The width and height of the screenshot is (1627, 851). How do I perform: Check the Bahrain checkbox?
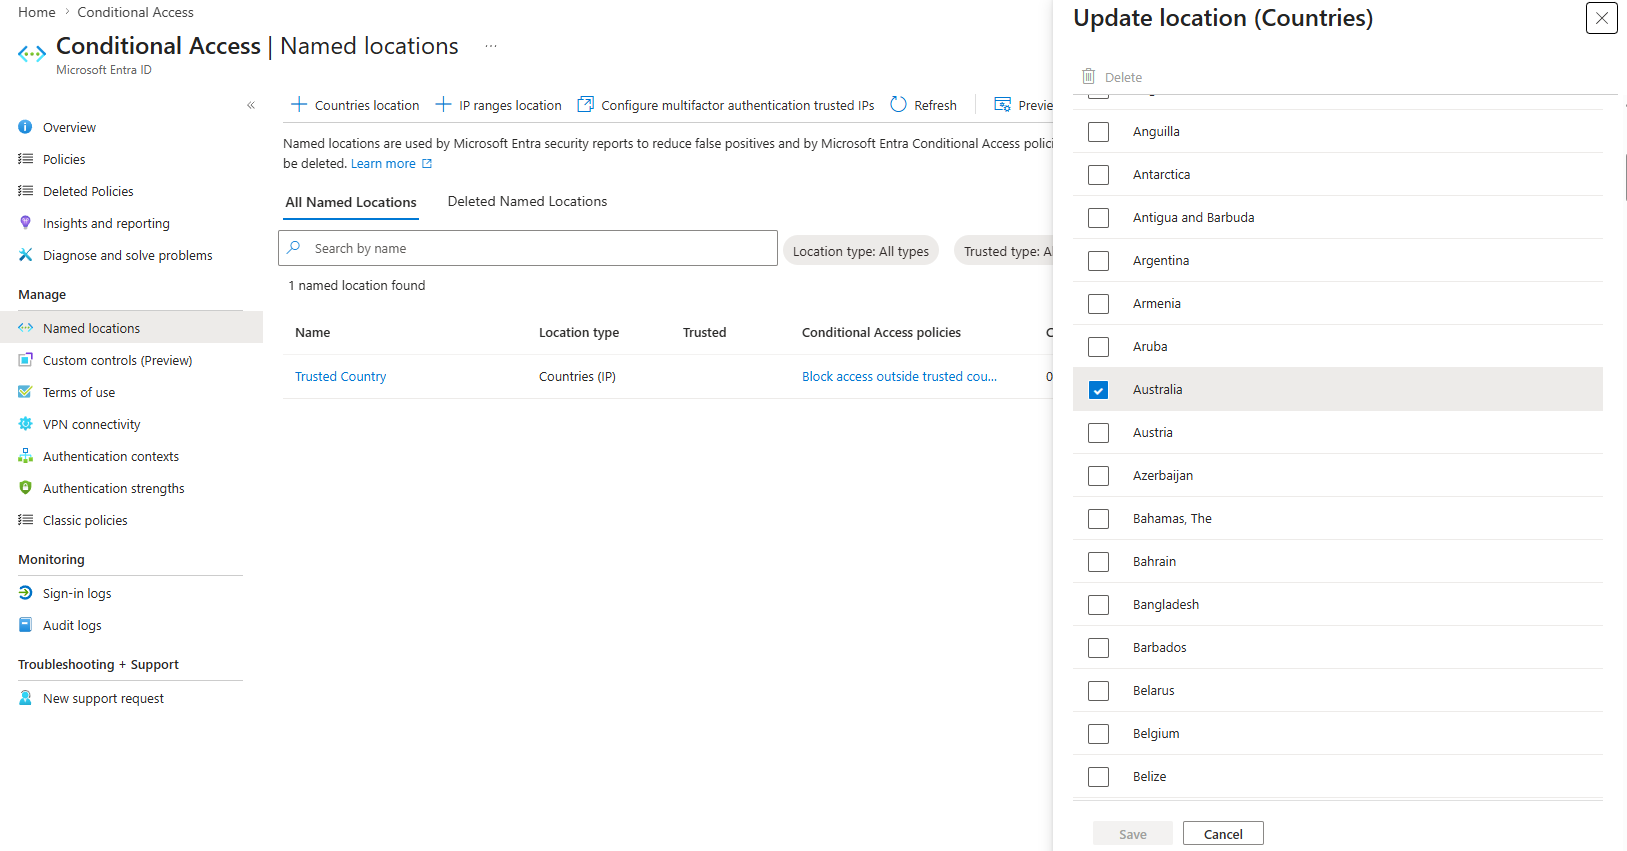tap(1098, 562)
